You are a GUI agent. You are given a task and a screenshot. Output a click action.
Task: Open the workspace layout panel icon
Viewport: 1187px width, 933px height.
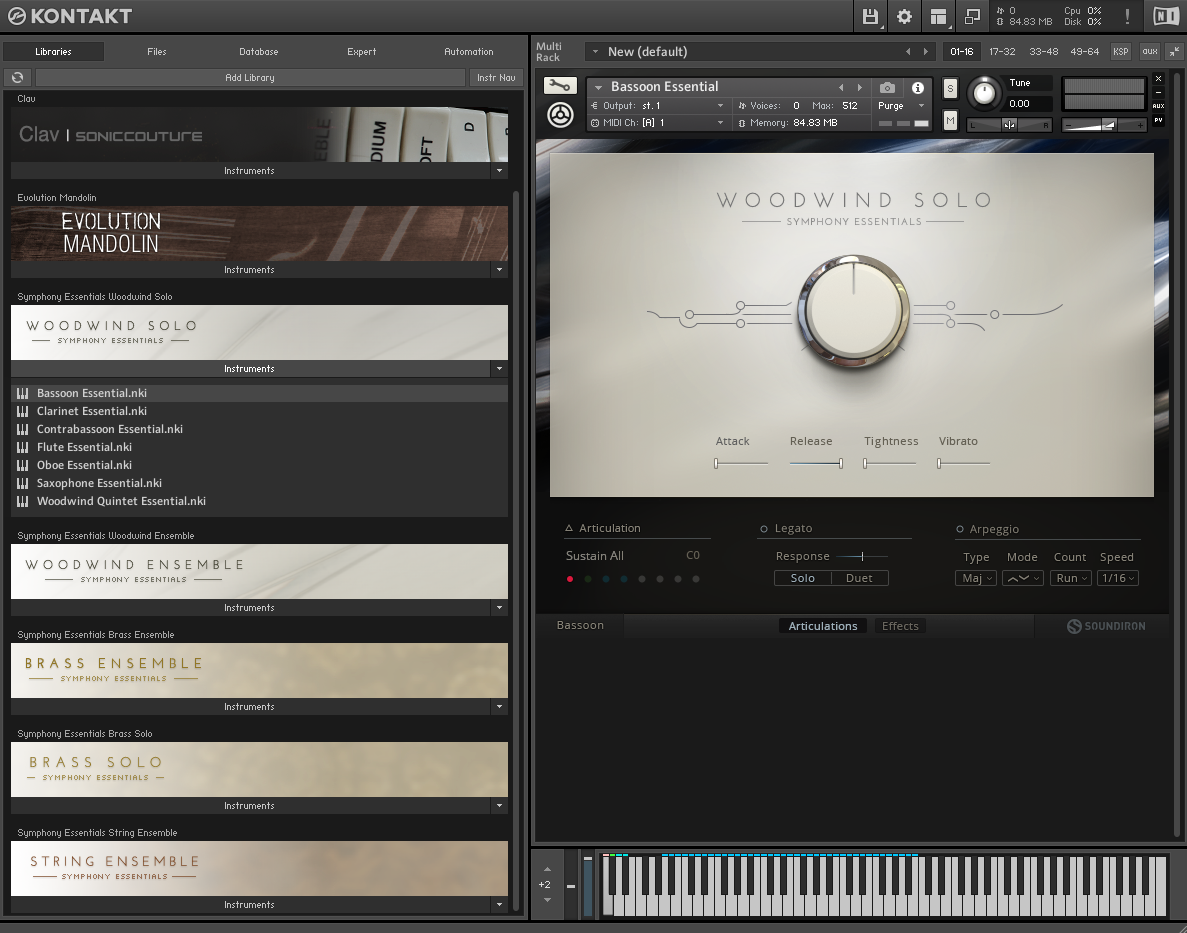[938, 16]
